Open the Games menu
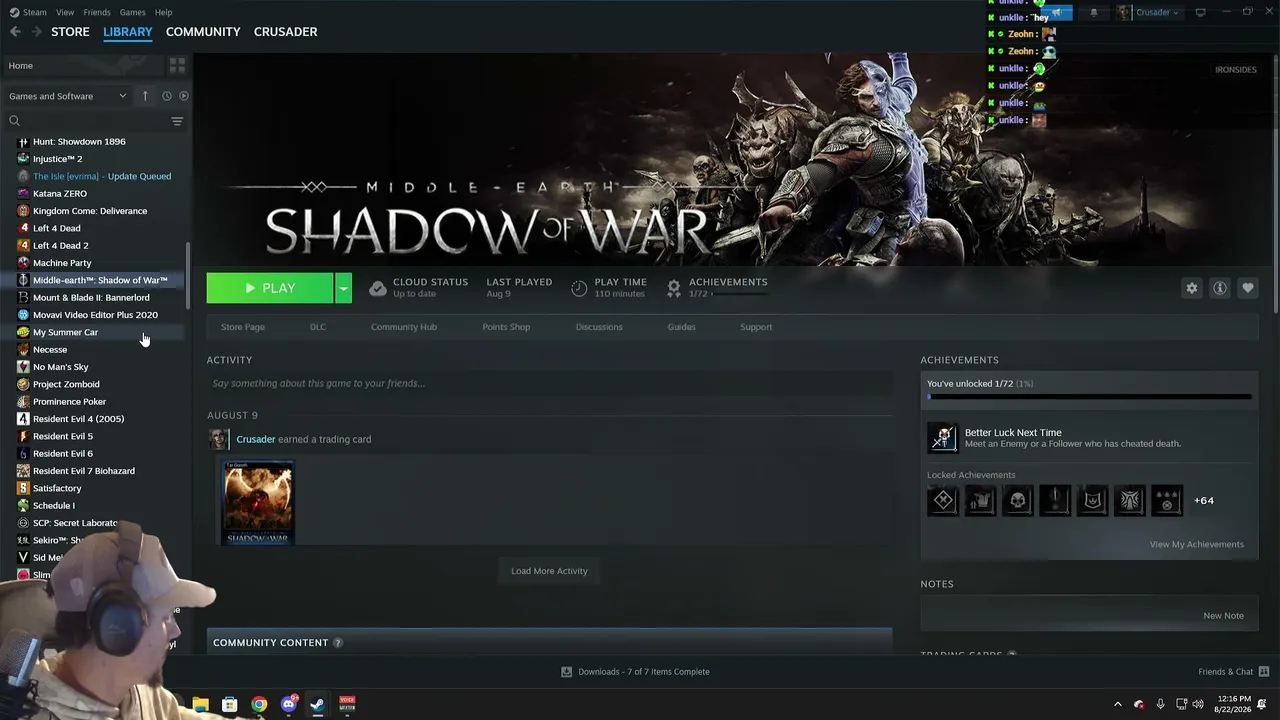The height and width of the screenshot is (720, 1280). pyautogui.click(x=132, y=12)
